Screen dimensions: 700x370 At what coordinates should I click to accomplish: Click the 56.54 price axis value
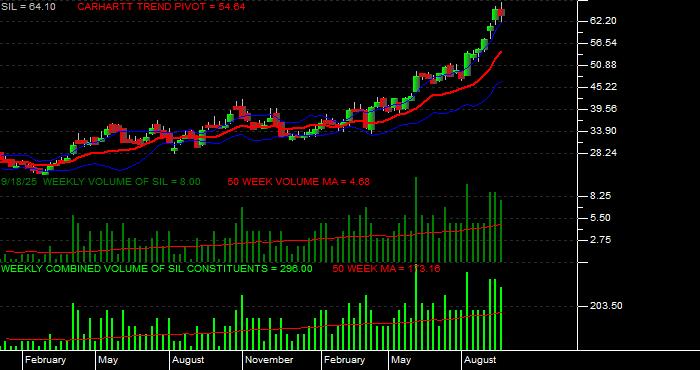603,43
